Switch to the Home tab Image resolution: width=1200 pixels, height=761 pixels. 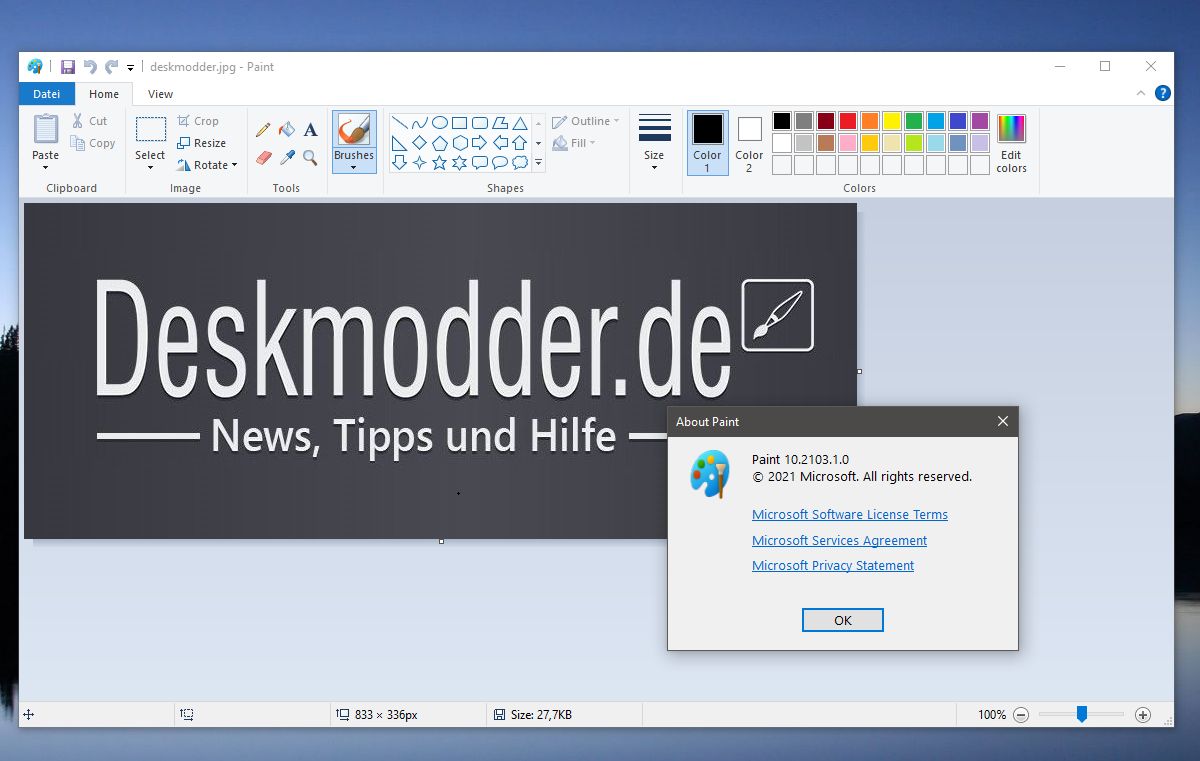[x=104, y=94]
